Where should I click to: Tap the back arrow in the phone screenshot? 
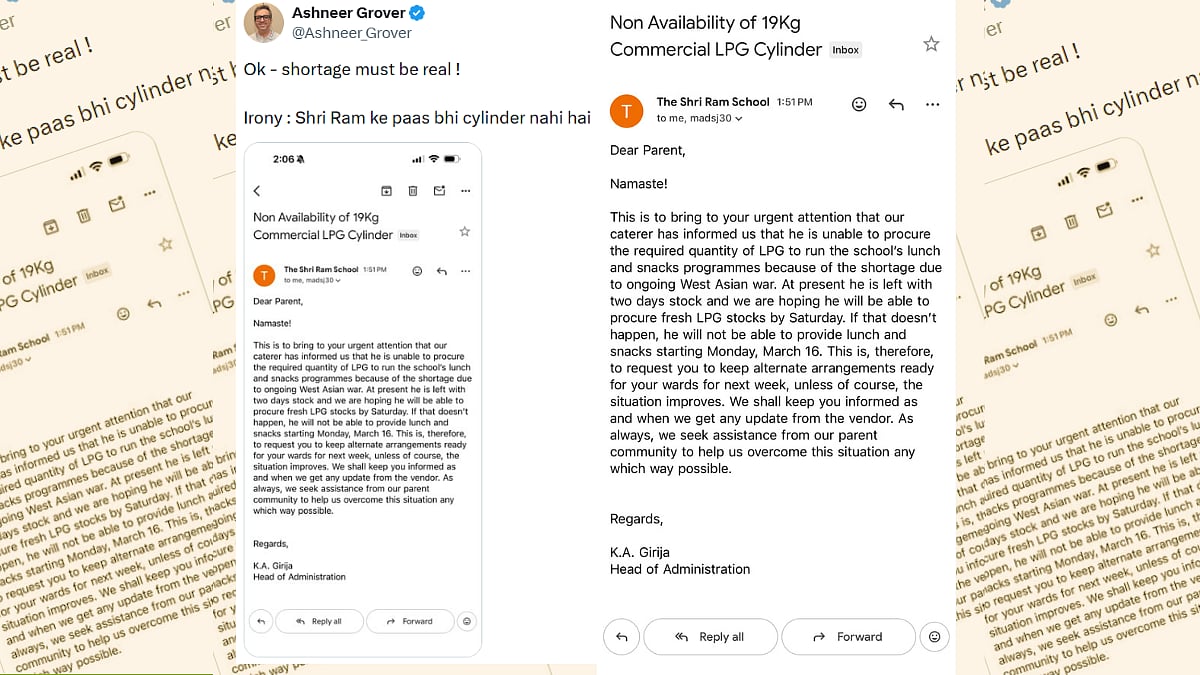click(257, 191)
